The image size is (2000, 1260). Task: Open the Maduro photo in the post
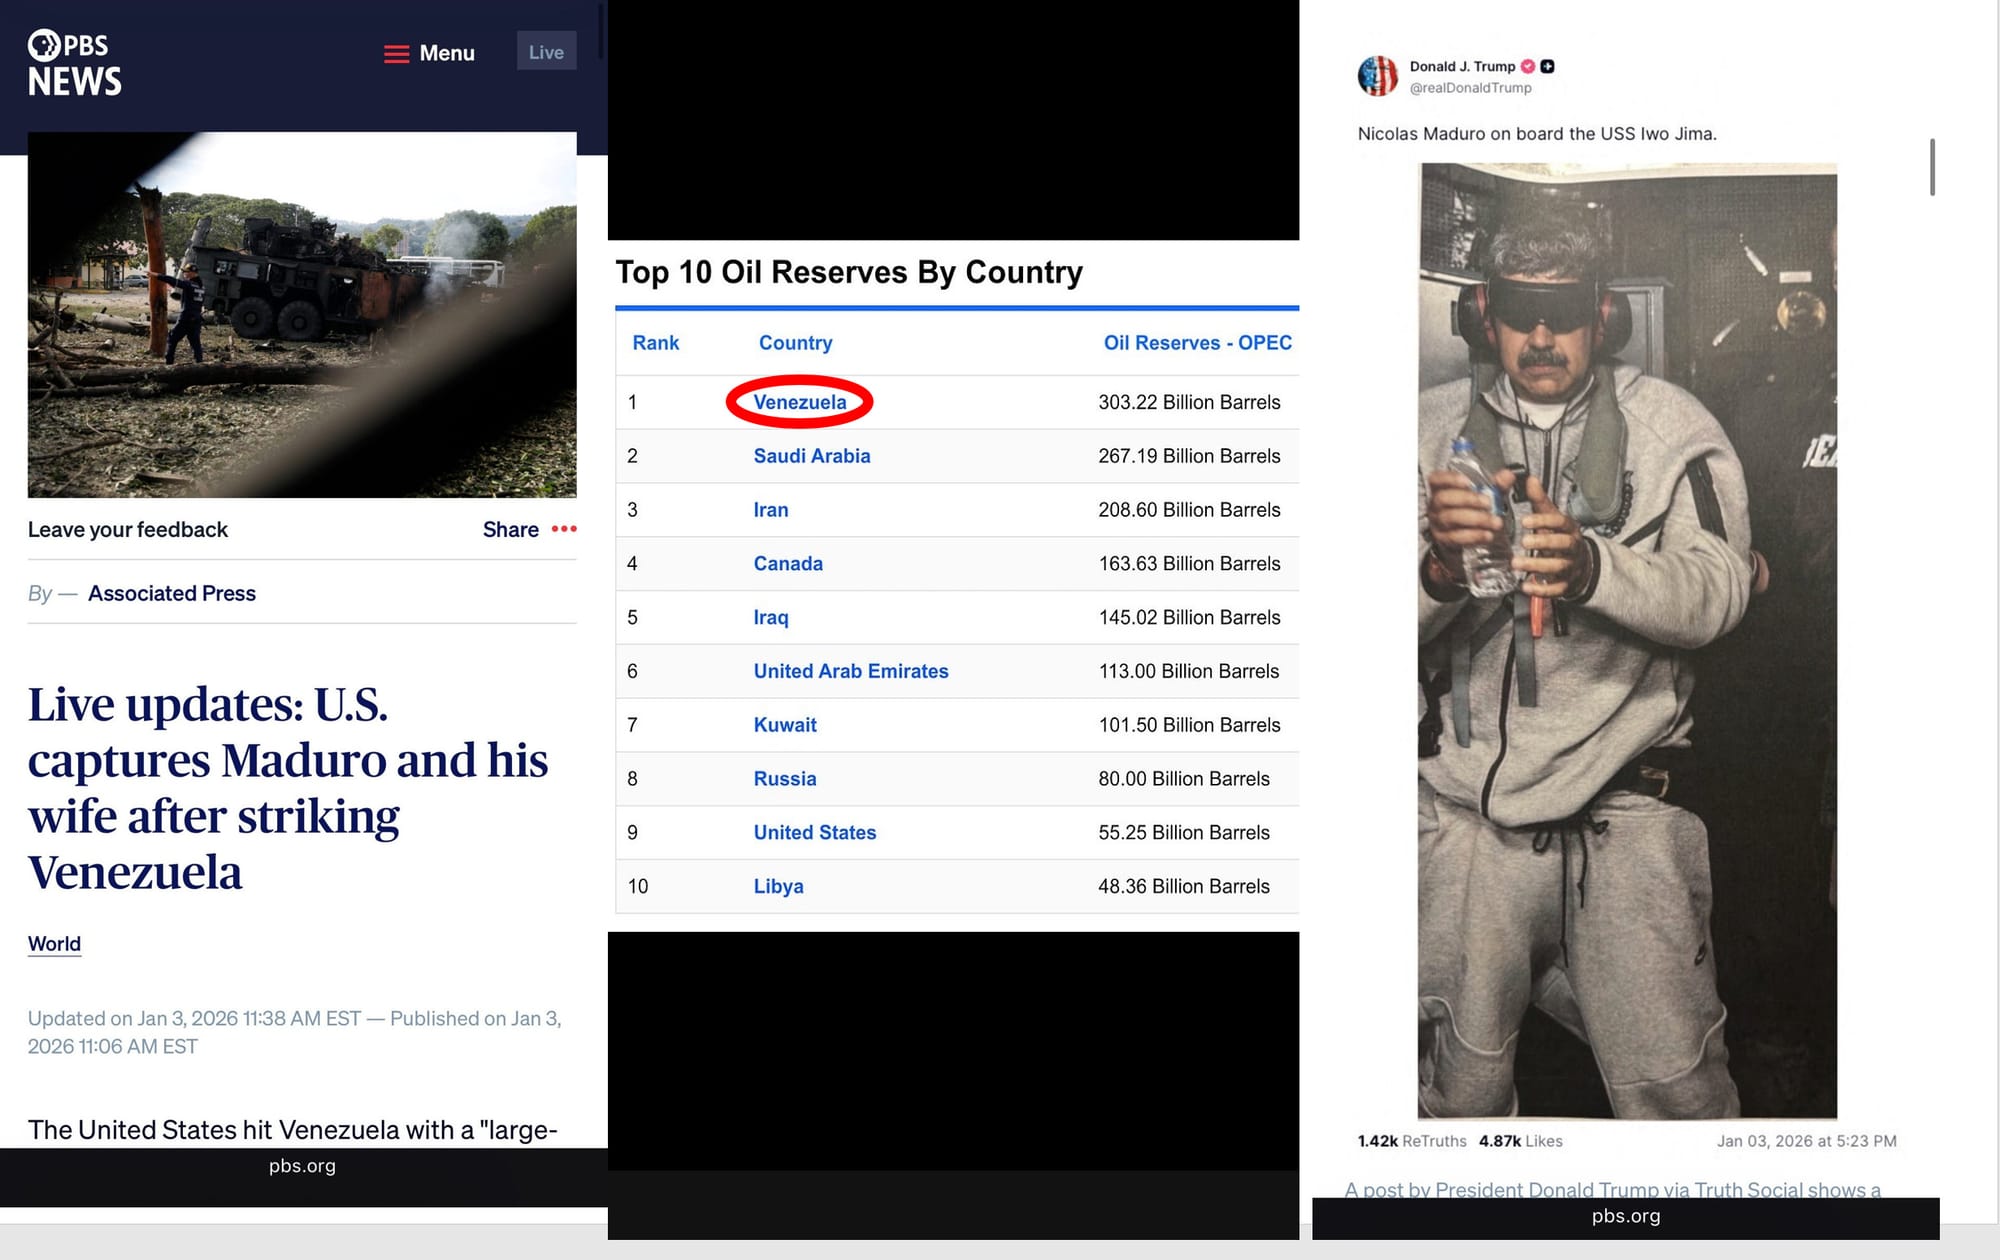coord(1627,641)
